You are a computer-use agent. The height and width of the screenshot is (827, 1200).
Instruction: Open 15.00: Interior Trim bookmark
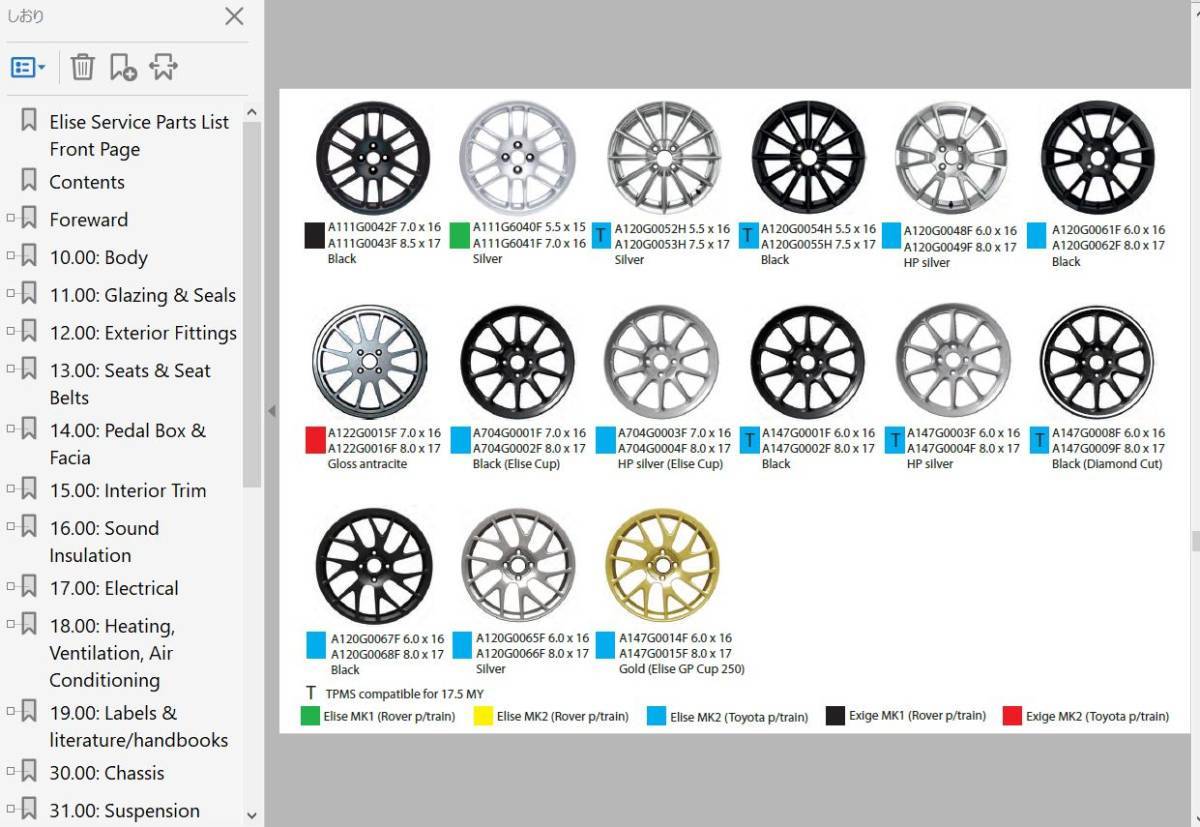click(x=127, y=490)
